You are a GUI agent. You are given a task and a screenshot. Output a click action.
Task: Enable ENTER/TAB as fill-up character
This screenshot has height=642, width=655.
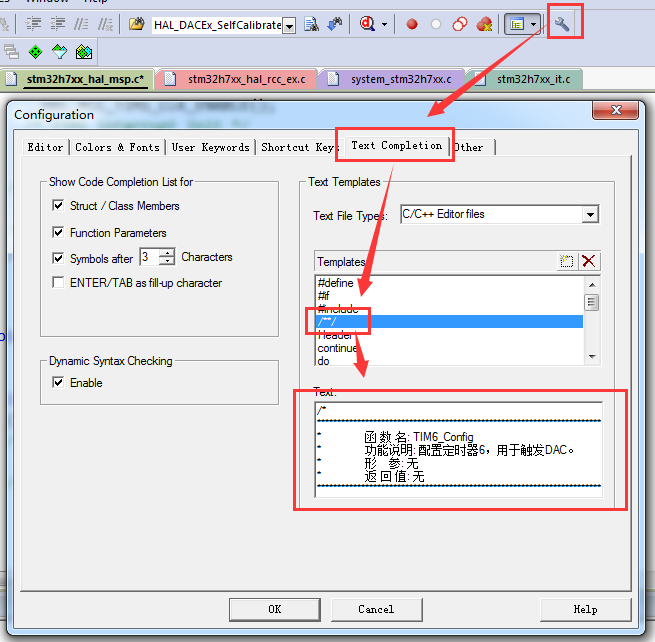click(58, 283)
